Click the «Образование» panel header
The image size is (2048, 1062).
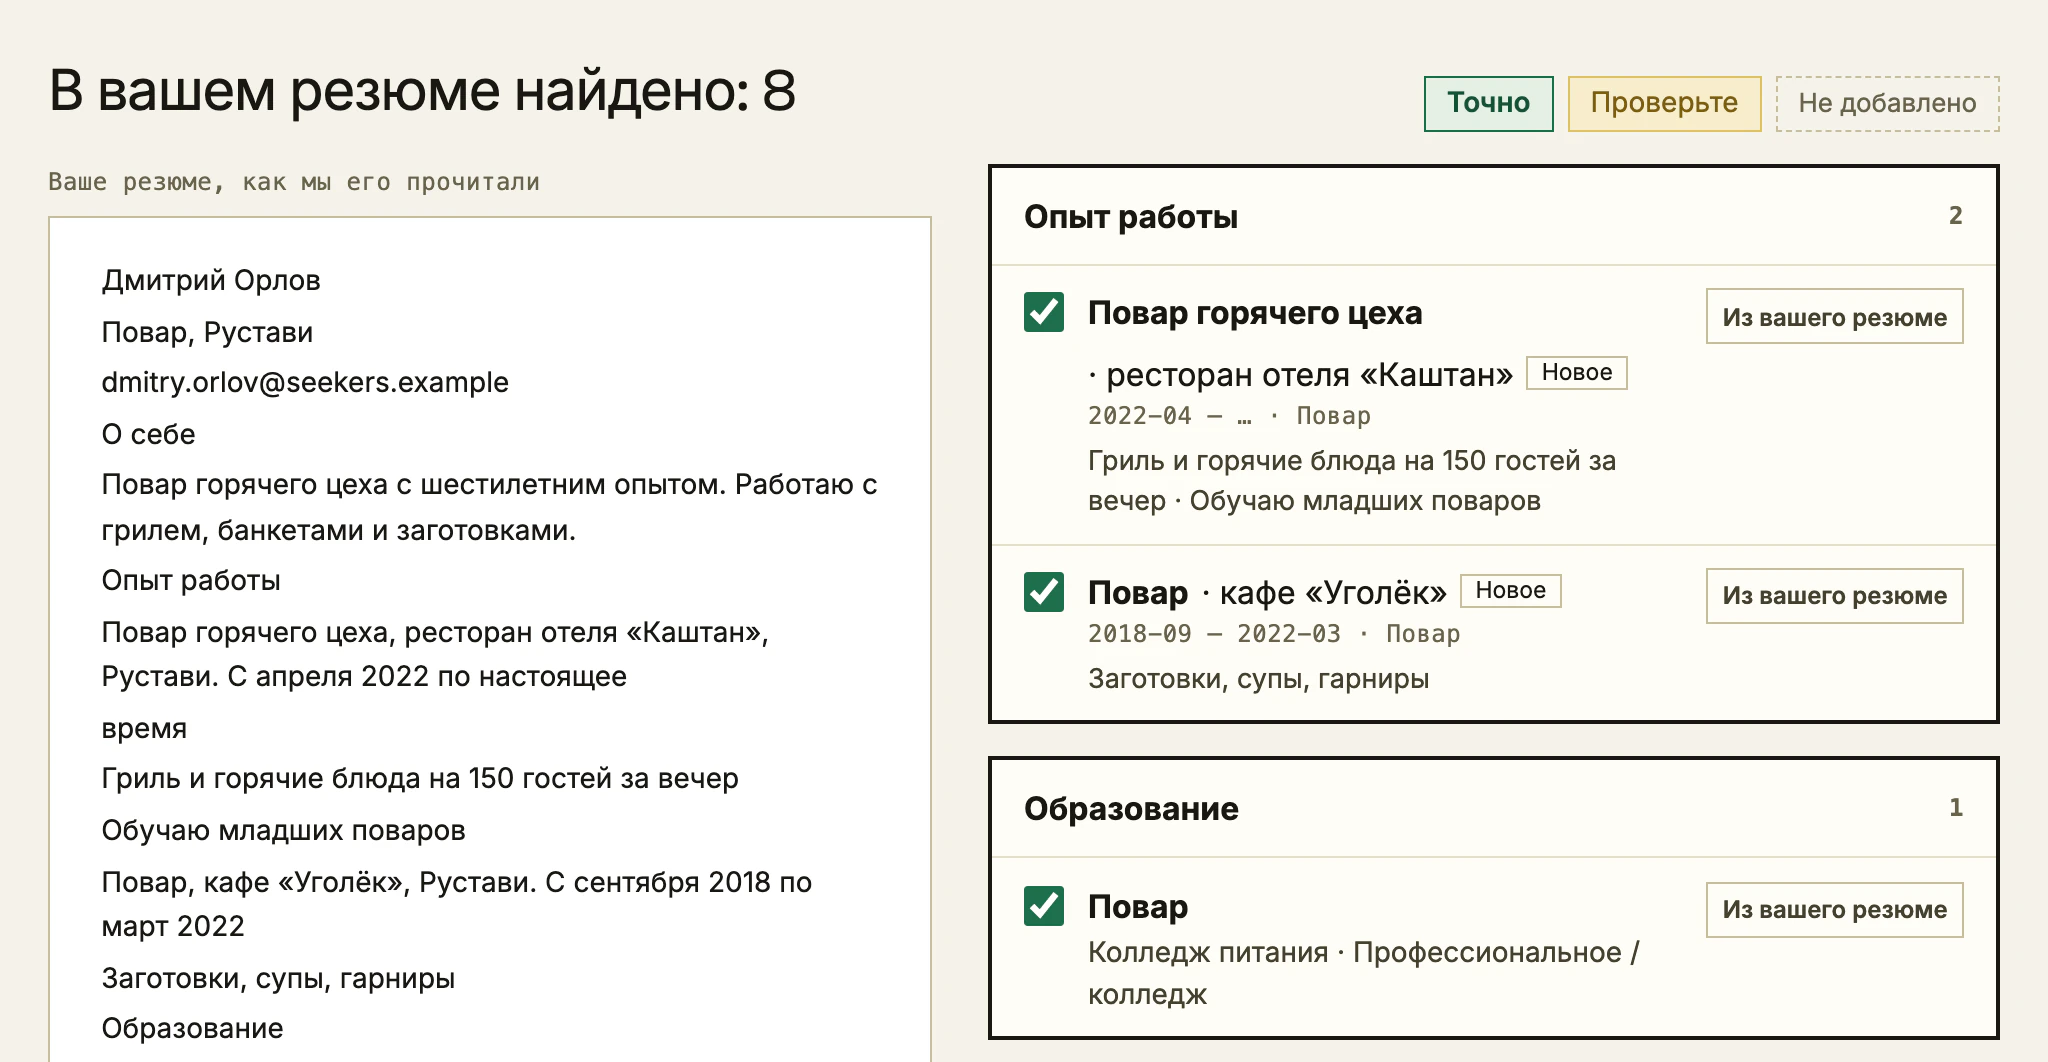(1494, 808)
